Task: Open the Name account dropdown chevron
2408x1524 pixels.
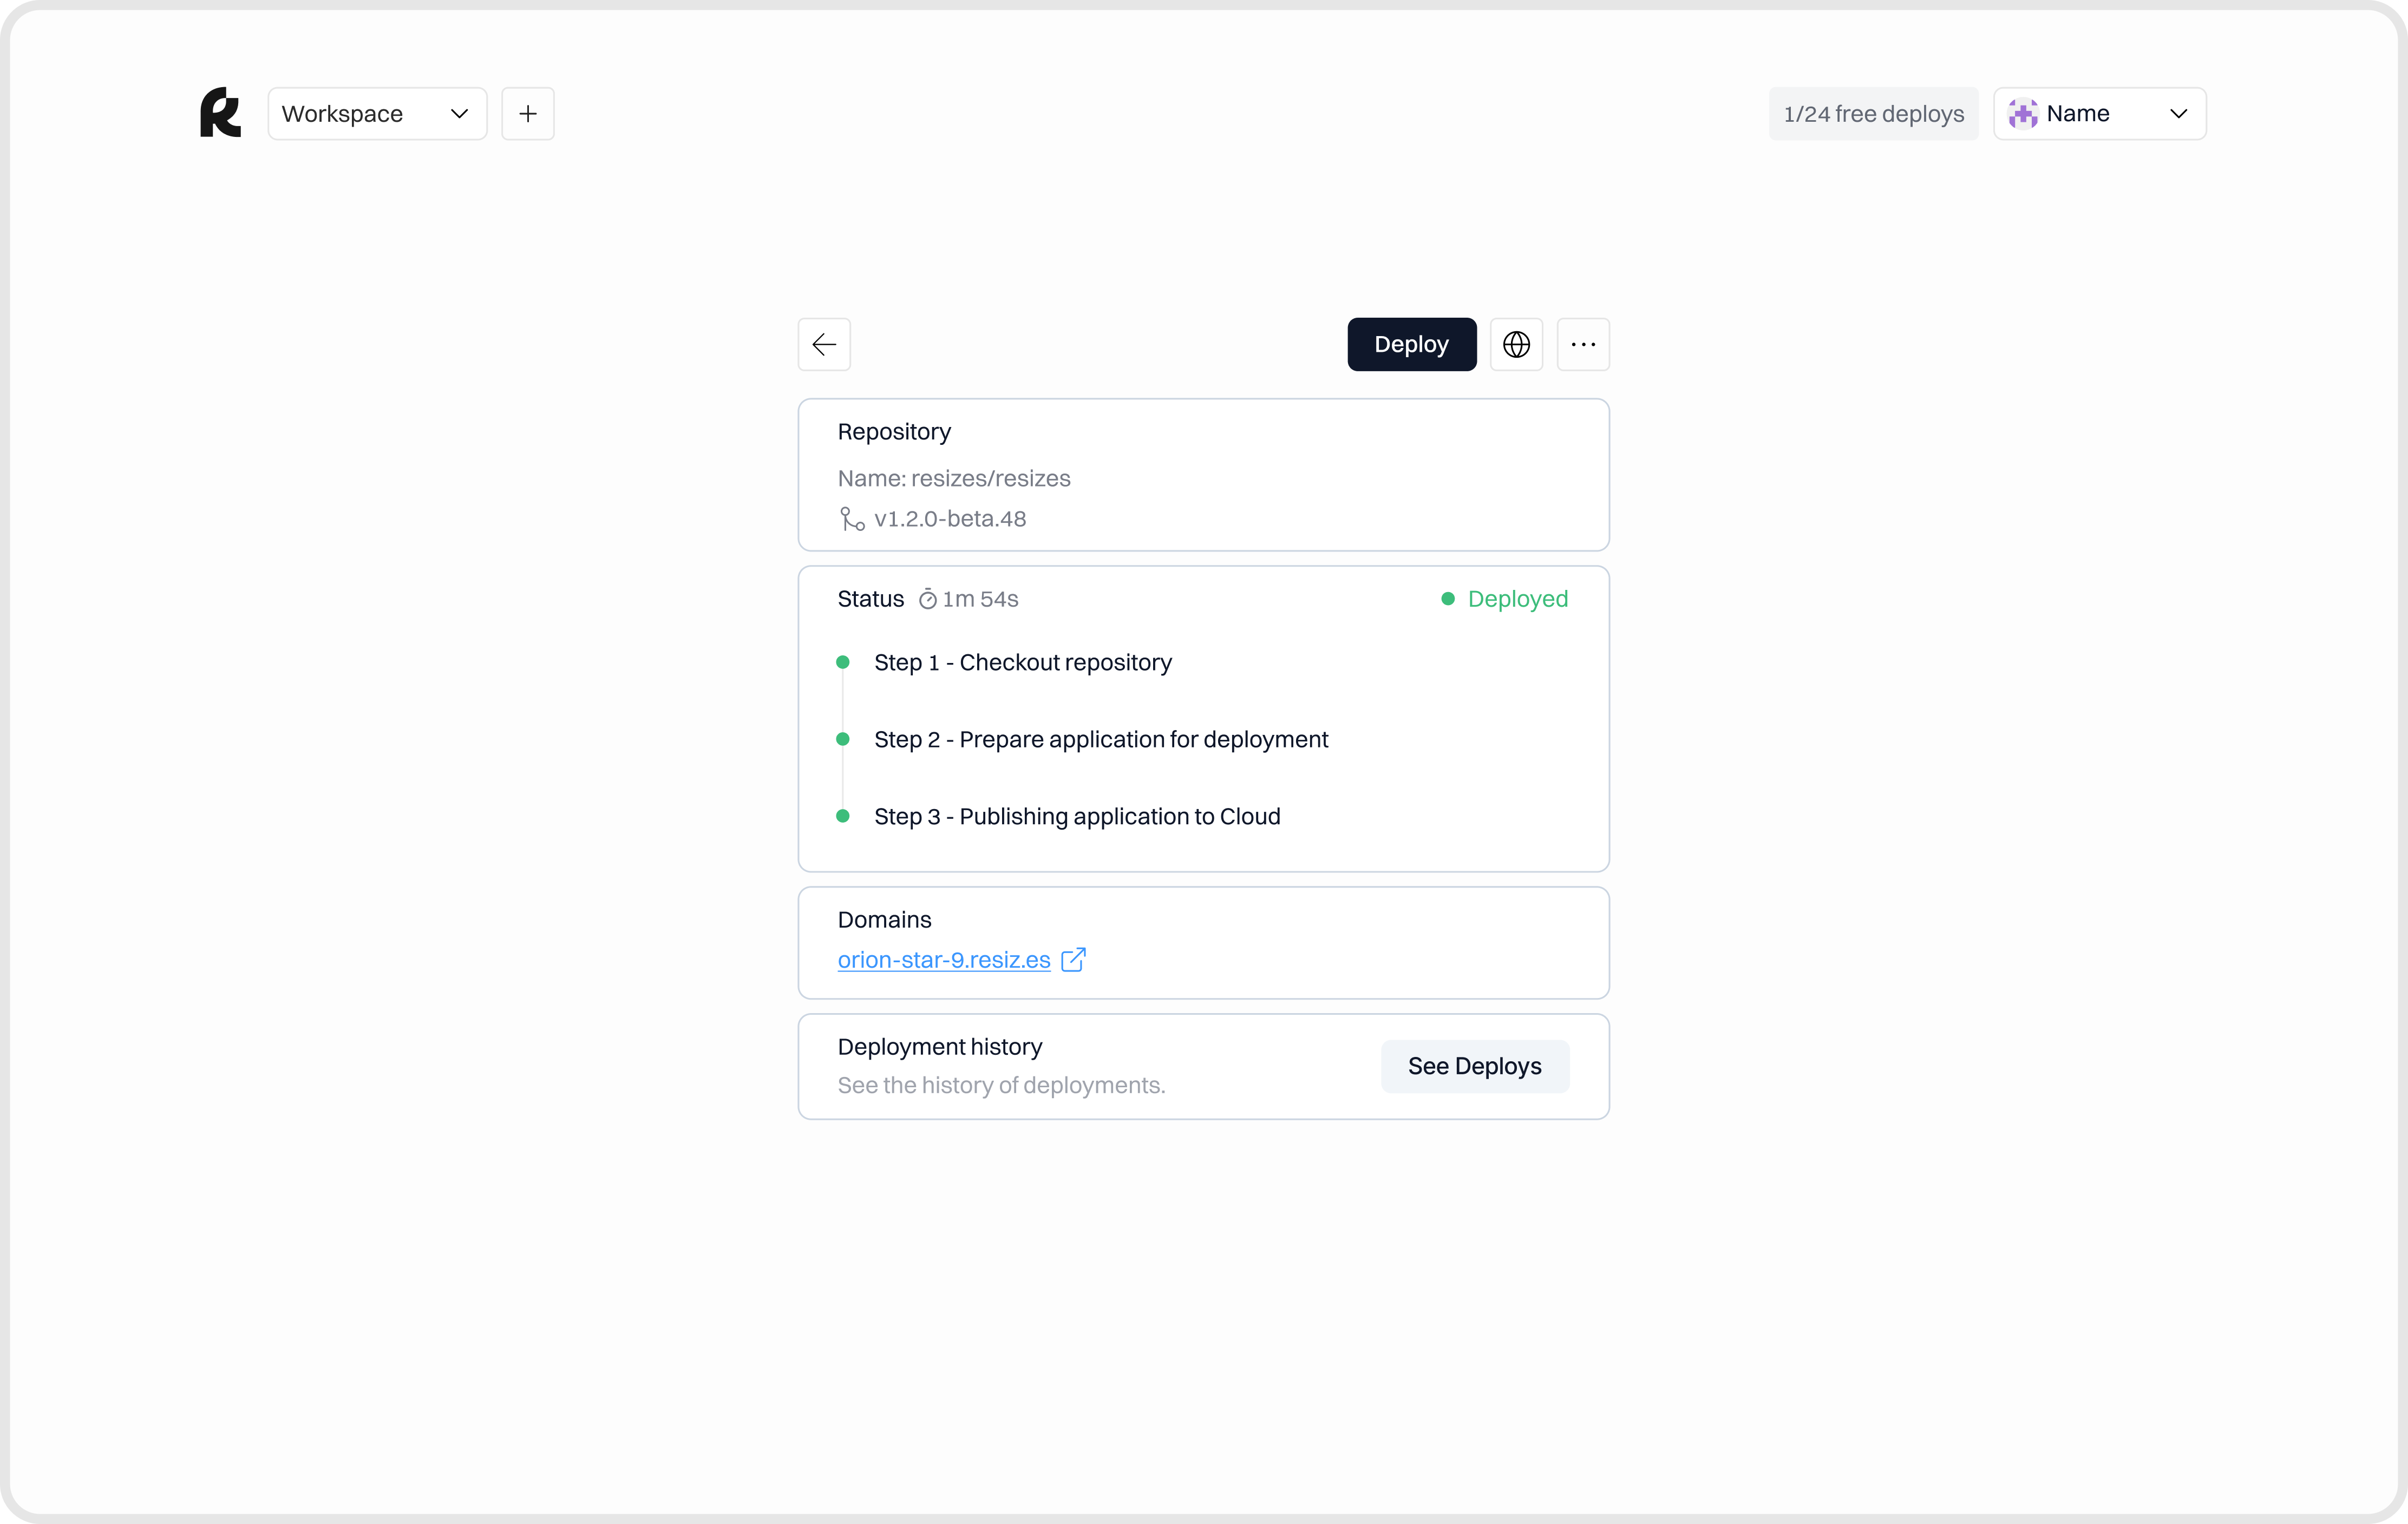Action: click(2178, 114)
